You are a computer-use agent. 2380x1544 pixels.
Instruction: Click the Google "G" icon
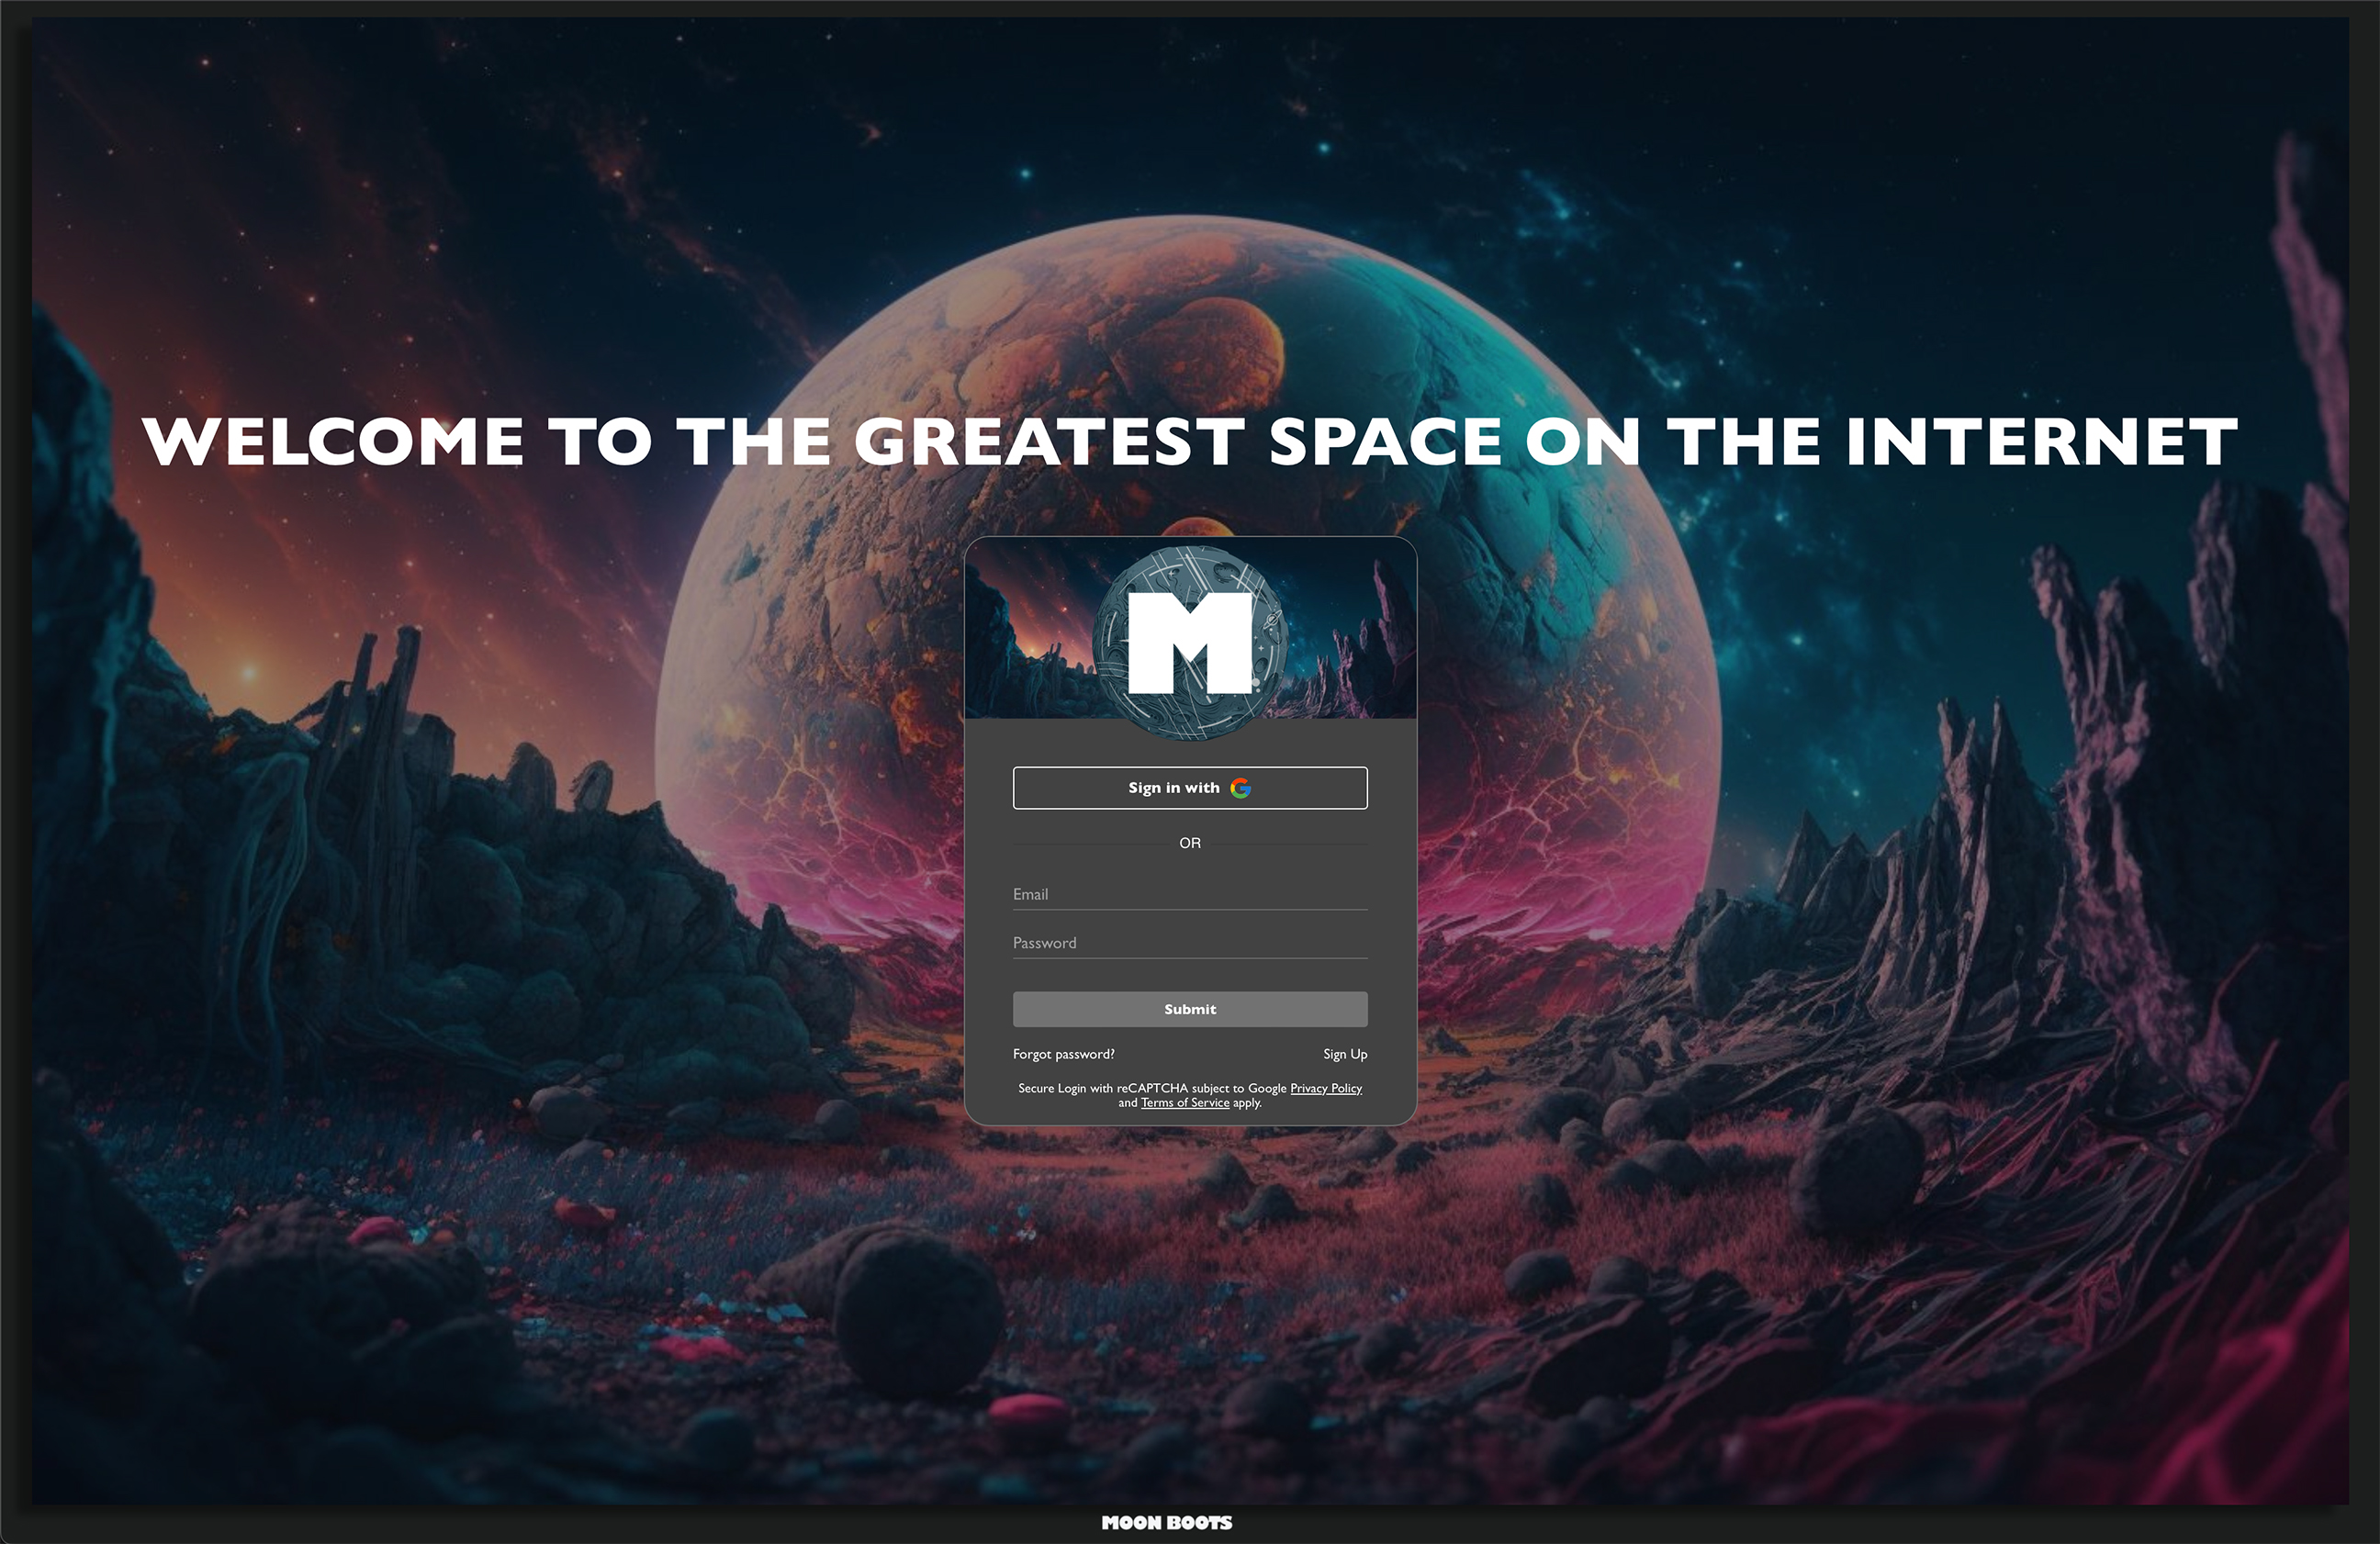pyautogui.click(x=1241, y=788)
